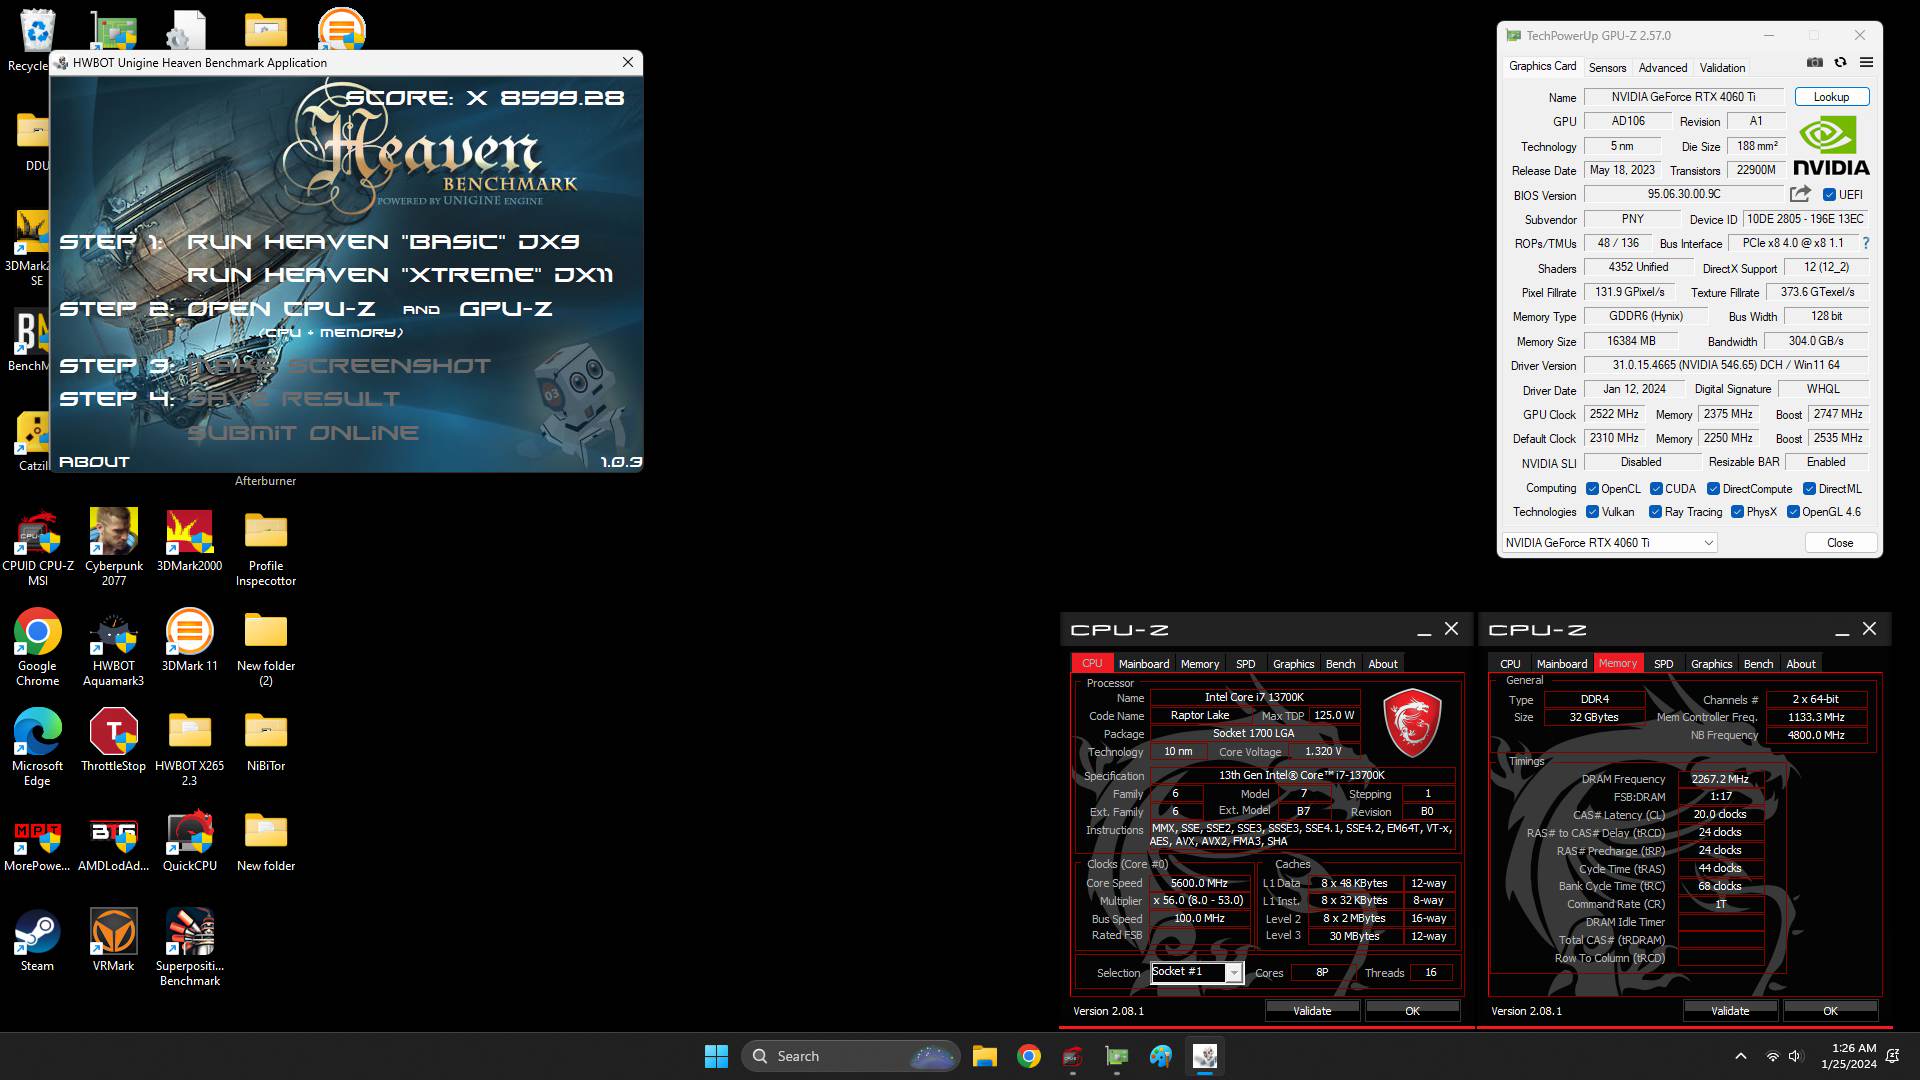This screenshot has height=1080, width=1920.
Task: Click Run Heaven Xtreme DX11 option
Action: point(400,275)
